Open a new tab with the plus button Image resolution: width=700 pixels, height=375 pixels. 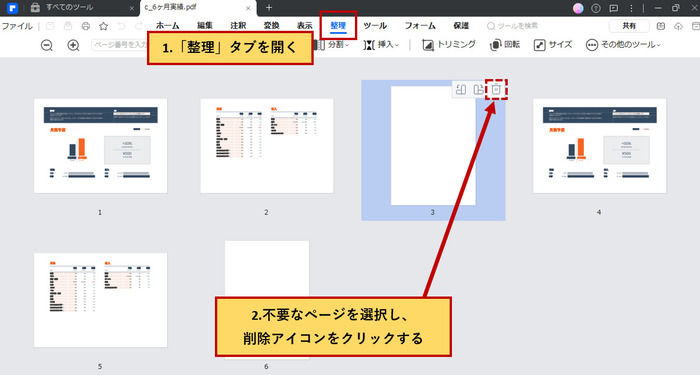[x=269, y=8]
